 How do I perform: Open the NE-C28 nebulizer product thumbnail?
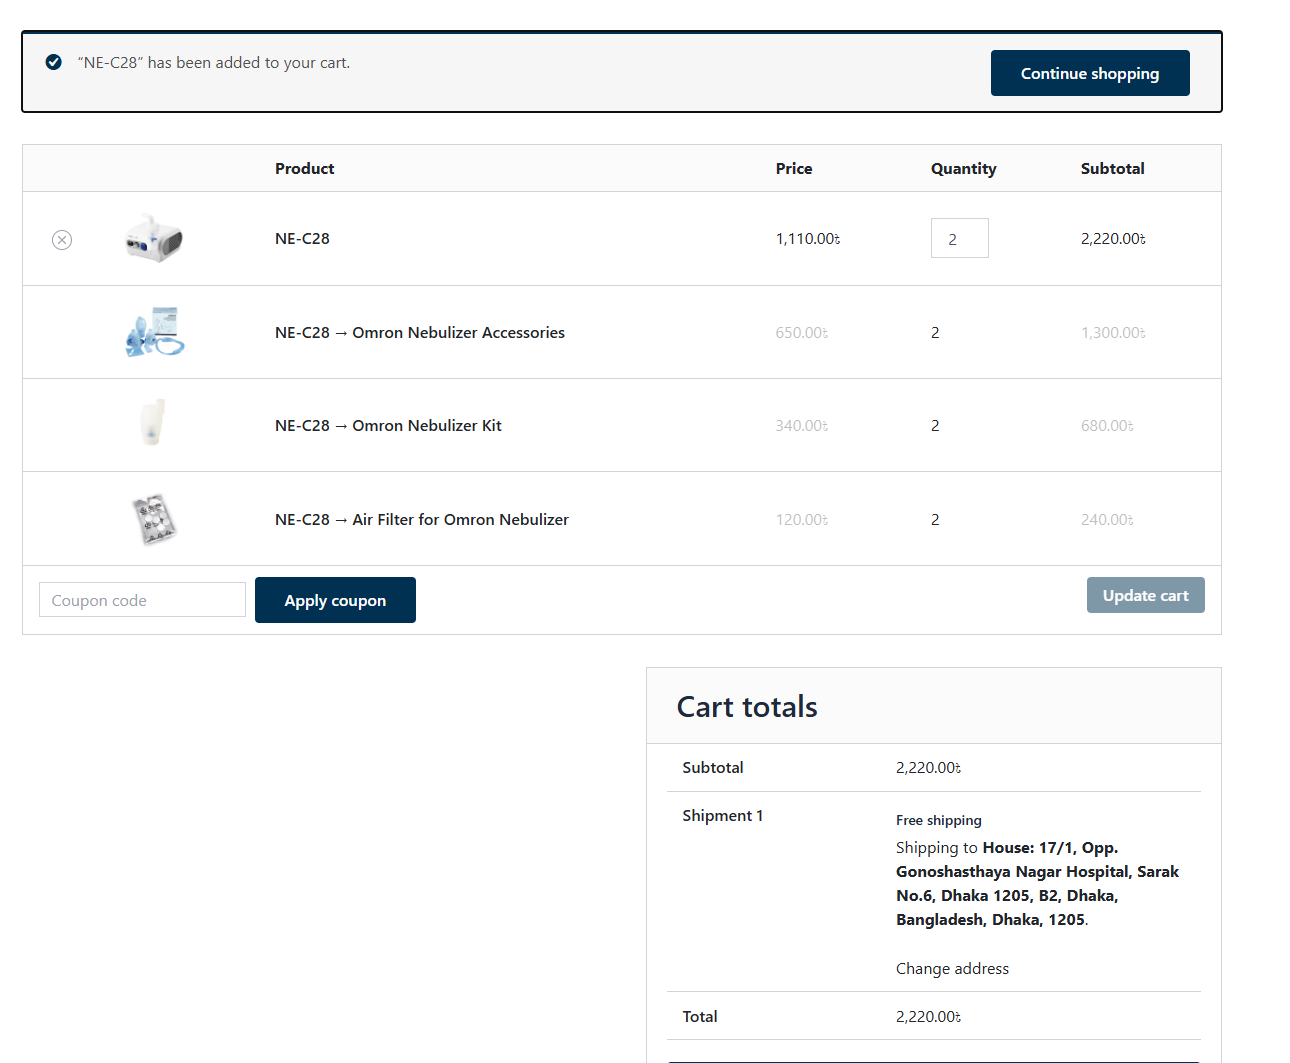tap(154, 239)
